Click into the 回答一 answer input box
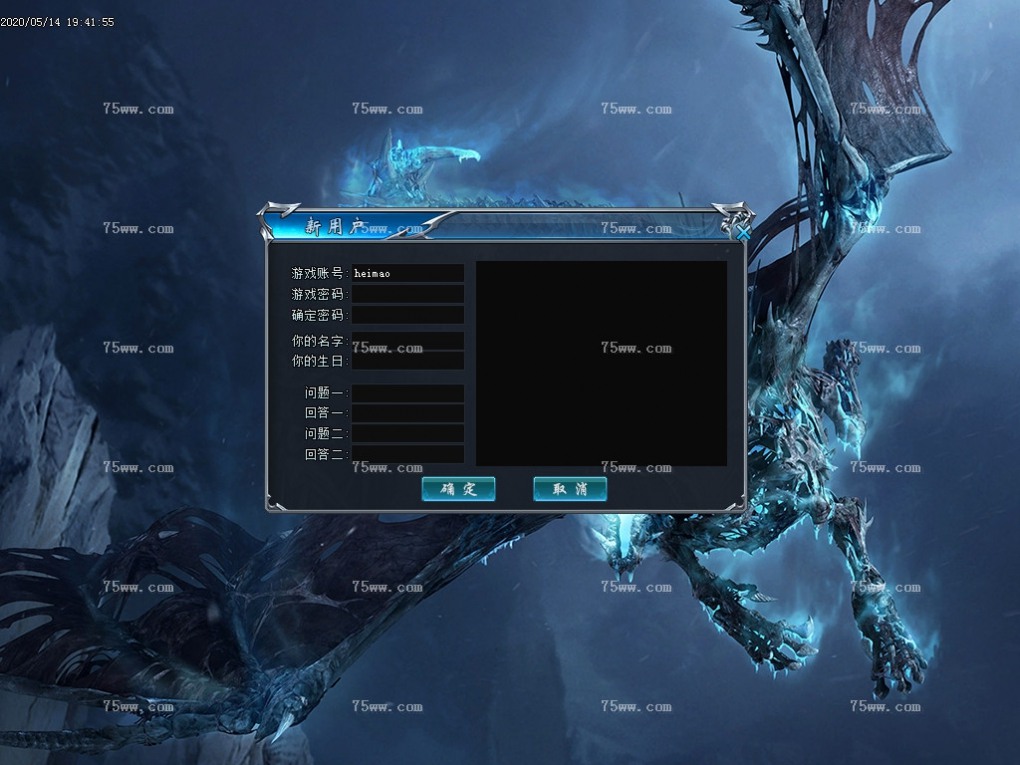This screenshot has width=1020, height=765. tap(407, 413)
